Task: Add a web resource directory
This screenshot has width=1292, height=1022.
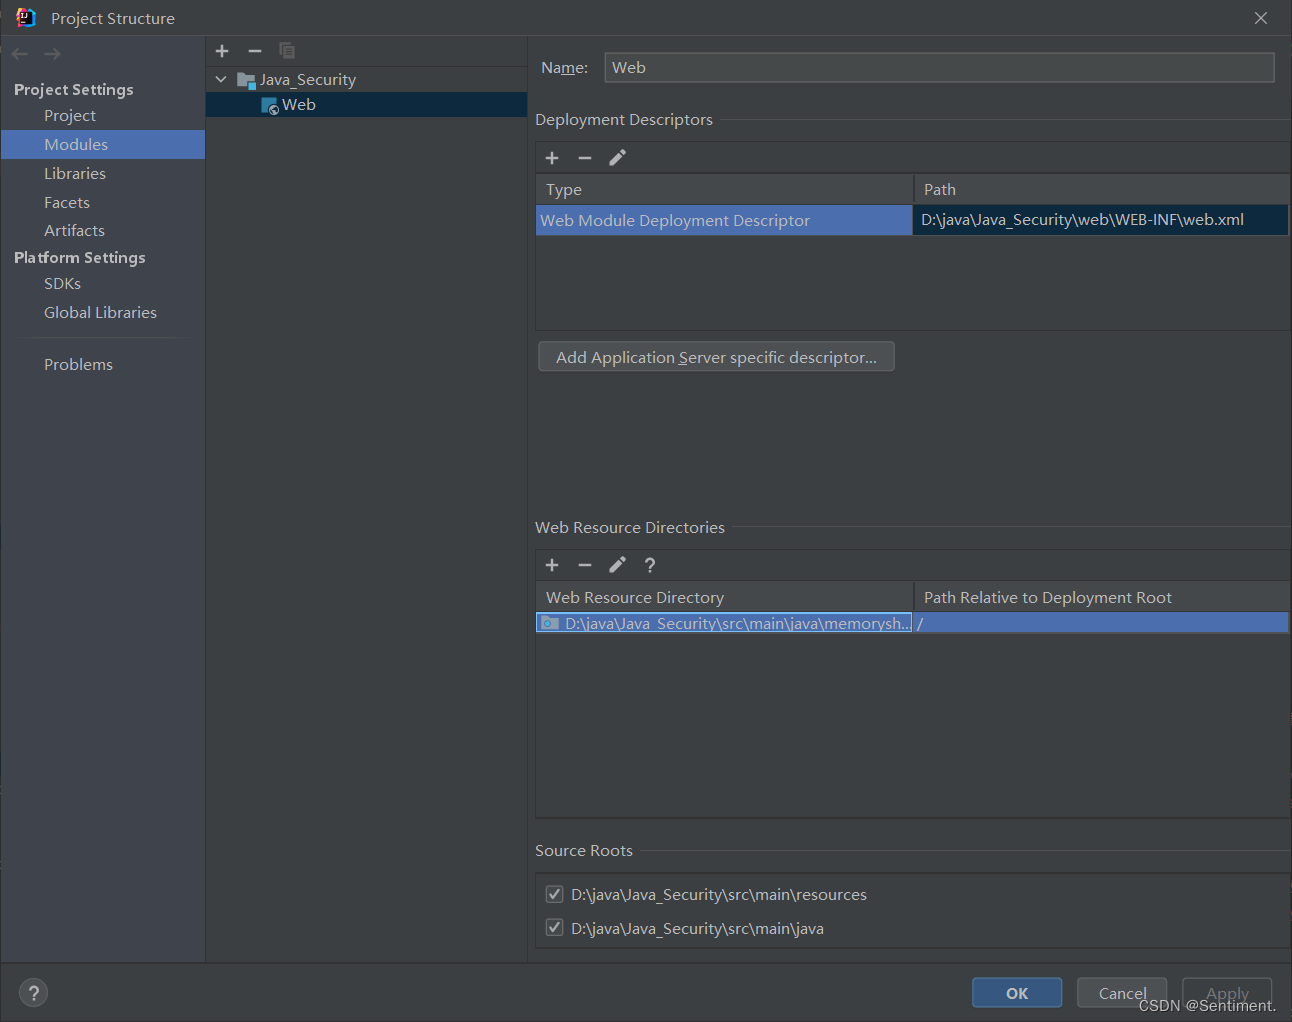Action: (x=552, y=565)
